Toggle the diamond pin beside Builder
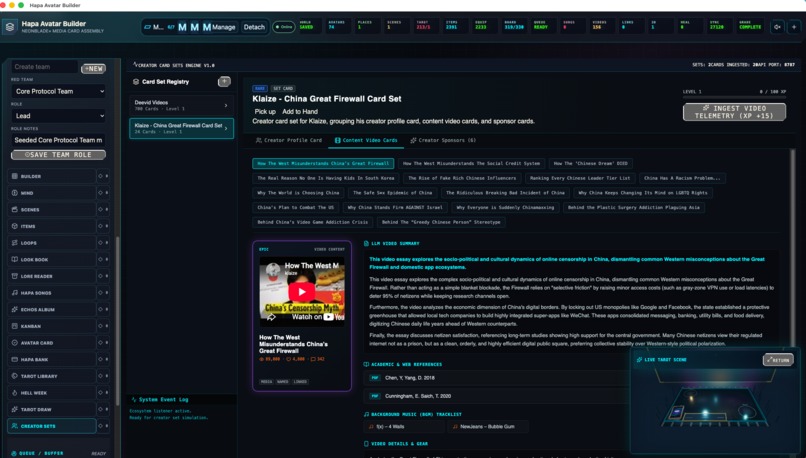Screen dimensions: 806x458 (100, 176)
